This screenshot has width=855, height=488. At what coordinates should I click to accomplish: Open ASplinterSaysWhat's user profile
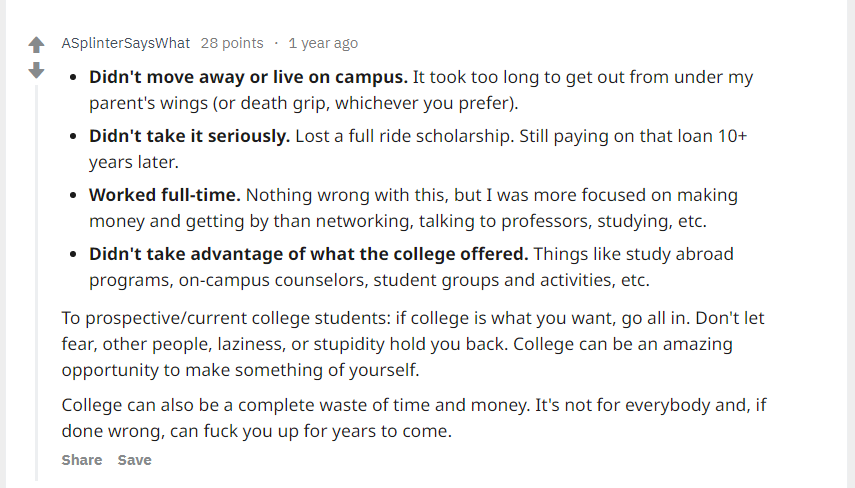pyautogui.click(x=125, y=43)
